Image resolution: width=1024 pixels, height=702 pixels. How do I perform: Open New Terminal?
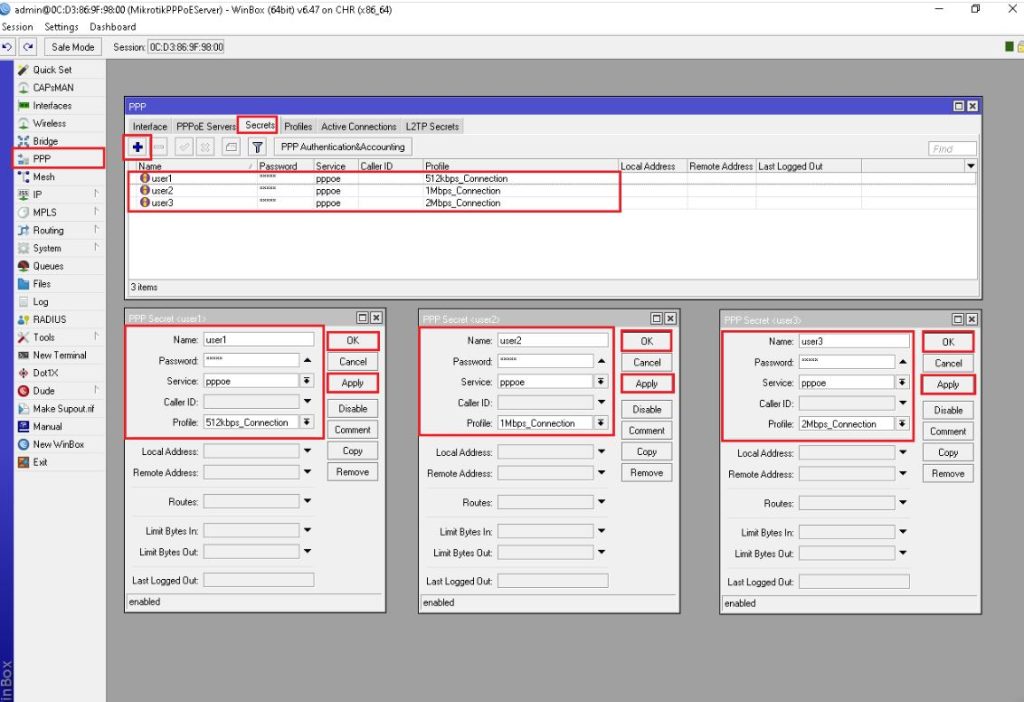(x=59, y=355)
